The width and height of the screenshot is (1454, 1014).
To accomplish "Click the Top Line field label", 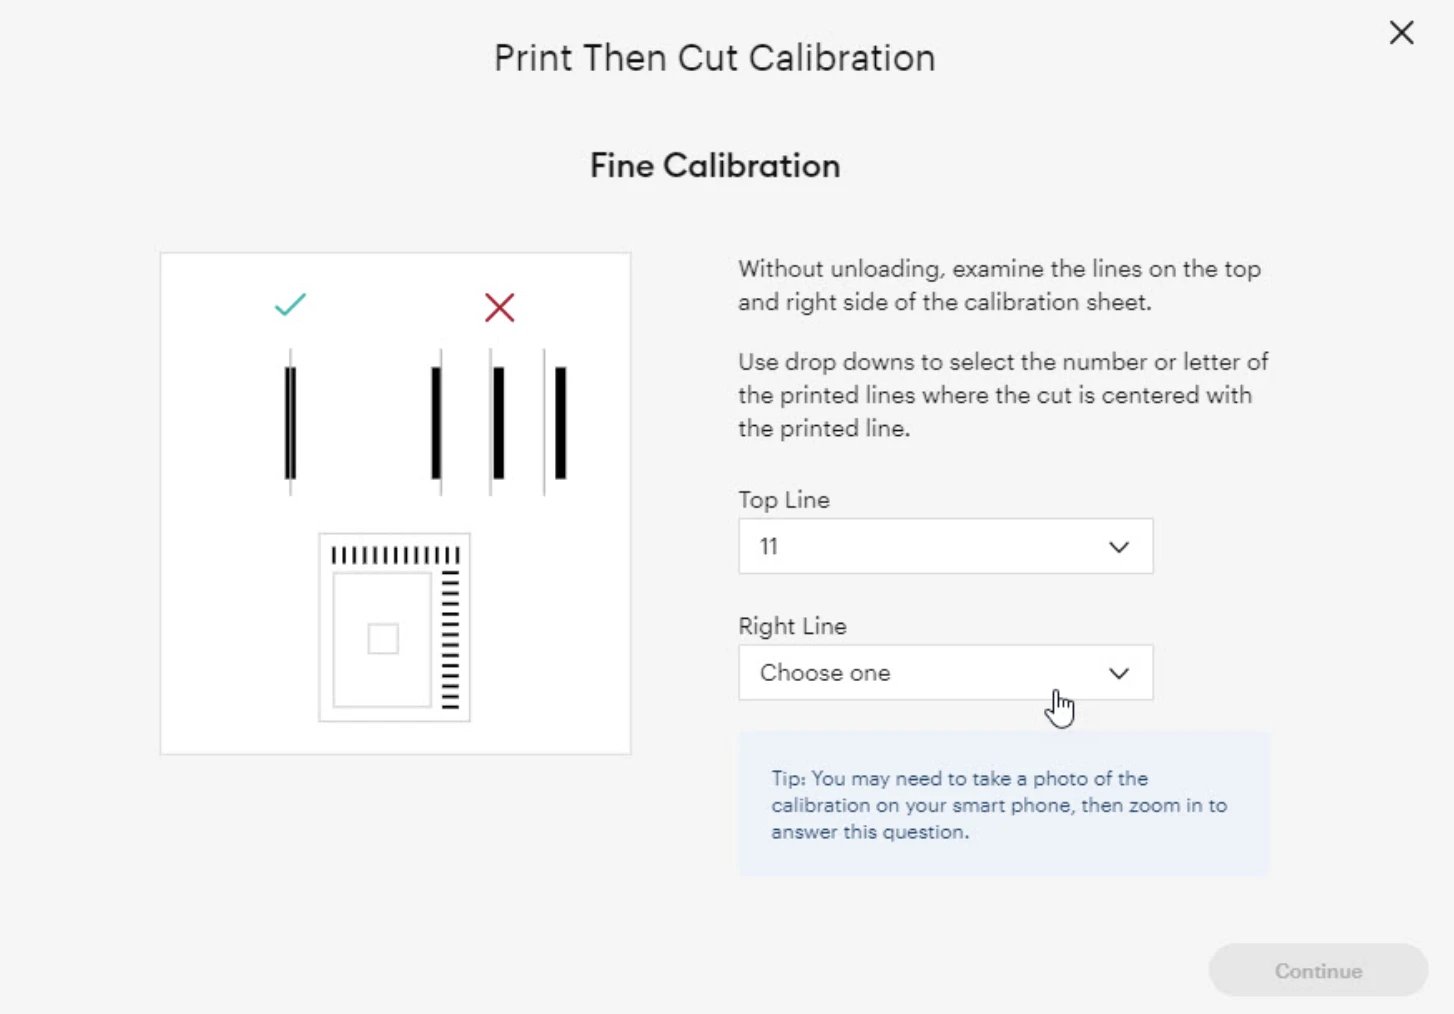I will tap(784, 500).
